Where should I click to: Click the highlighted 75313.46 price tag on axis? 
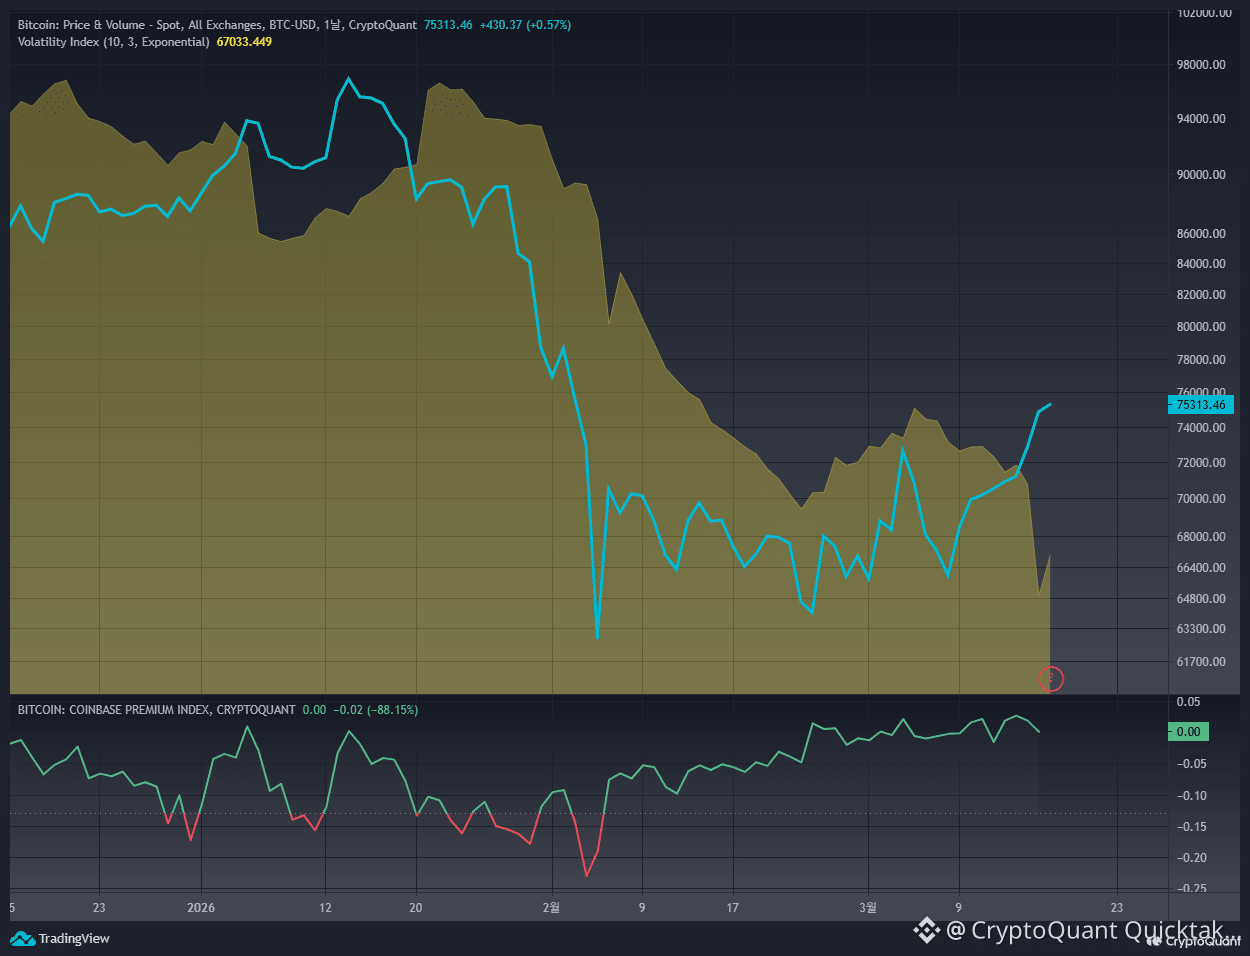[x=1201, y=405]
